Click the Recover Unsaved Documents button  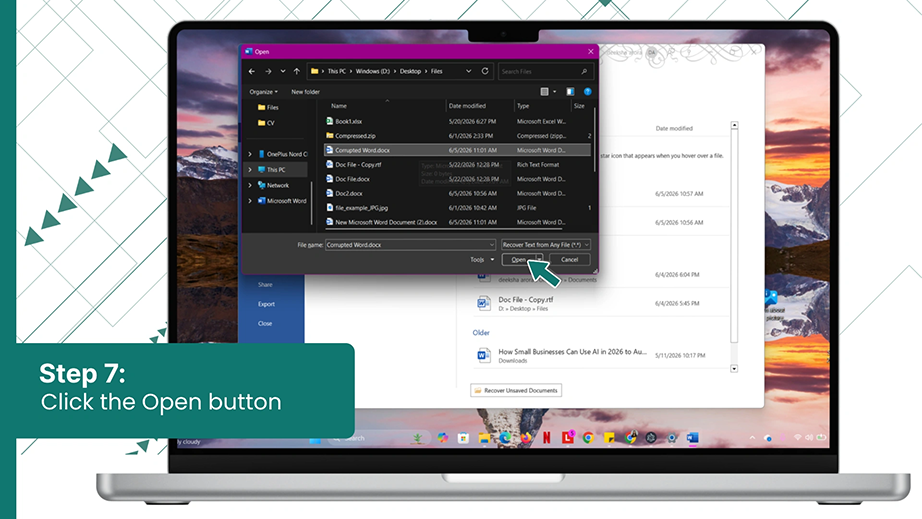click(x=516, y=390)
